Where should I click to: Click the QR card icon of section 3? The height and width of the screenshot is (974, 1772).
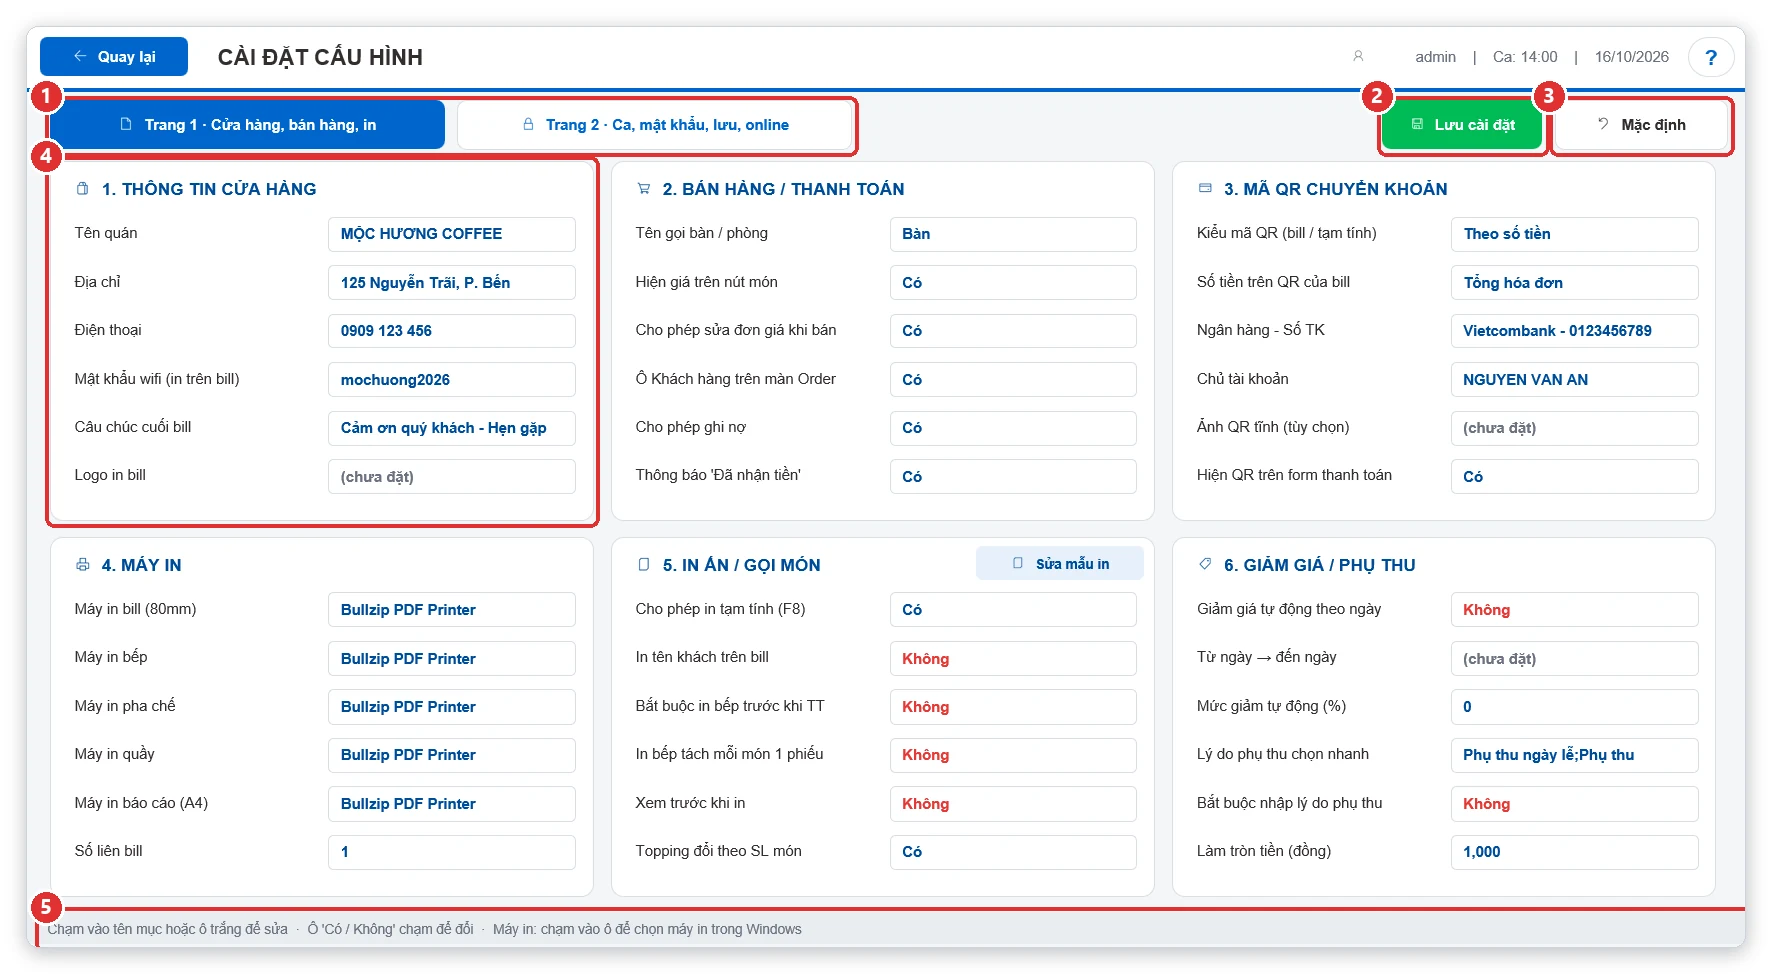point(1205,188)
